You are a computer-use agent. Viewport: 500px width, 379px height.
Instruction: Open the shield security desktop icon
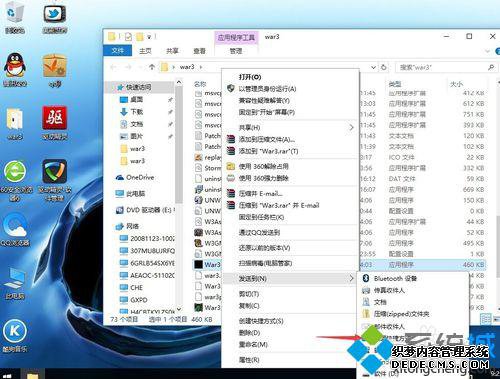click(x=55, y=180)
